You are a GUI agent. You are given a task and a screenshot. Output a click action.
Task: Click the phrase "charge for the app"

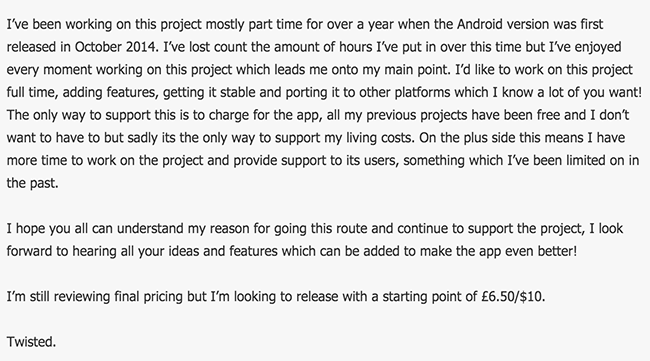[x=265, y=115]
